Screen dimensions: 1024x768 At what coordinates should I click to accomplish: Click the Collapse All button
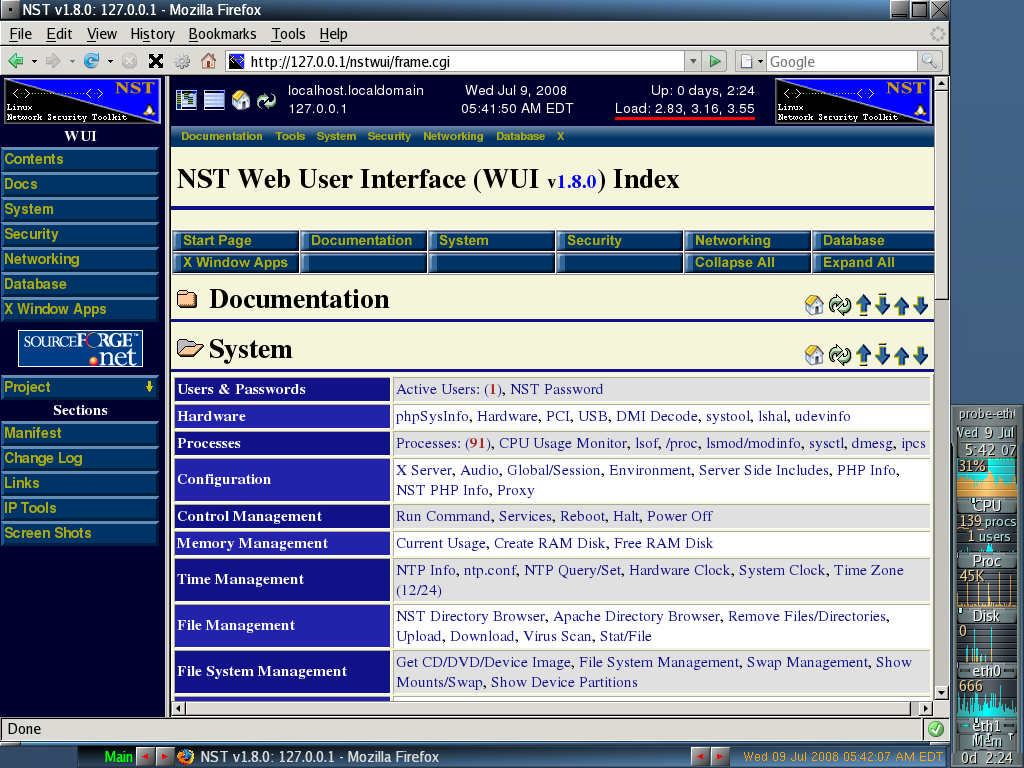(x=748, y=263)
